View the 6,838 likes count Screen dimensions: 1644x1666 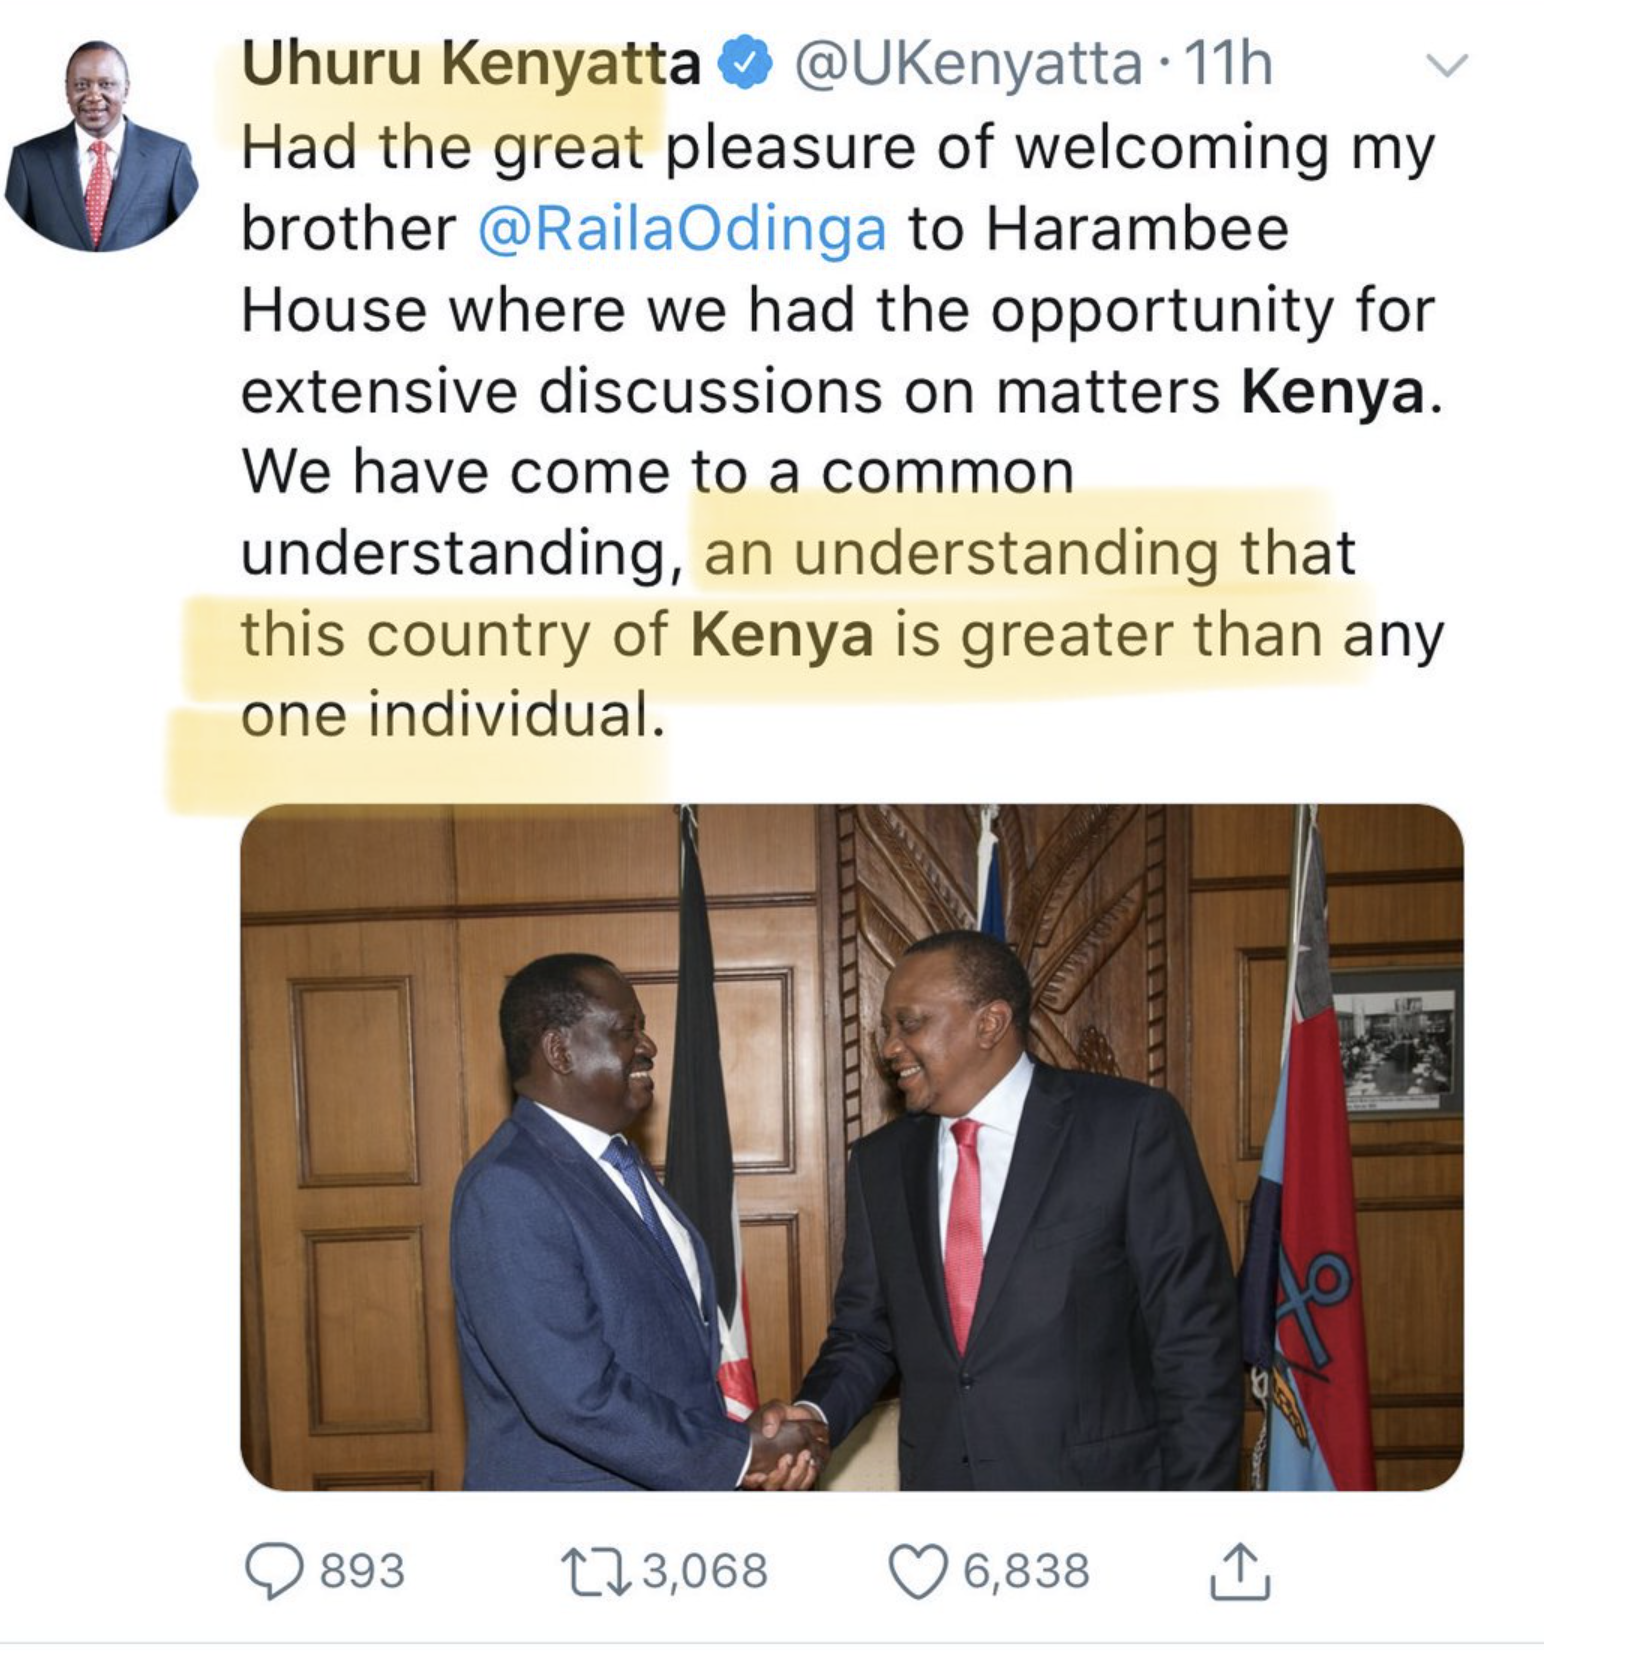click(x=1026, y=1571)
